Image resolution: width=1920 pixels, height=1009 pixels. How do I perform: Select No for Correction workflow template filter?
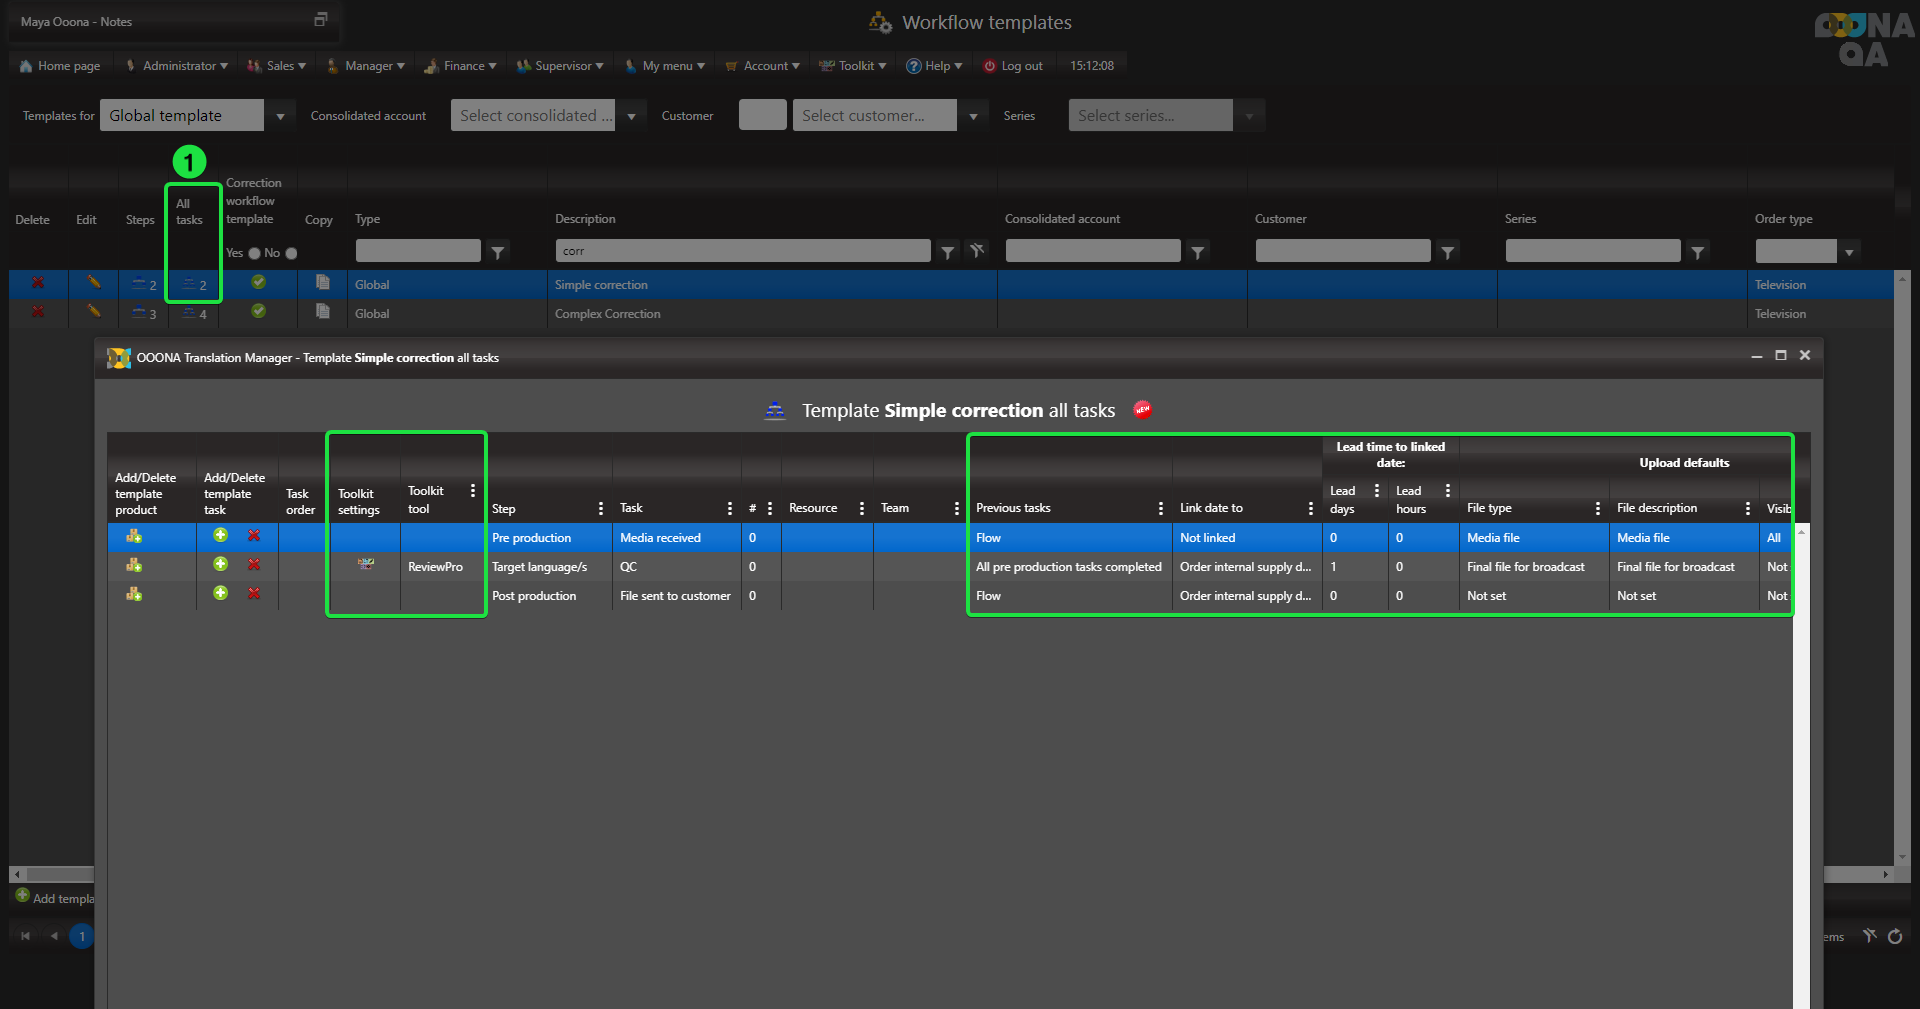tap(291, 253)
